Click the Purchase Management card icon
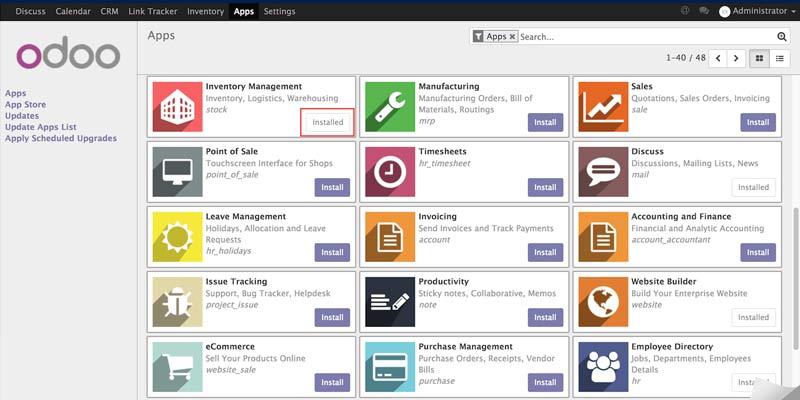This screenshot has height=400, width=800. pyautogui.click(x=390, y=367)
